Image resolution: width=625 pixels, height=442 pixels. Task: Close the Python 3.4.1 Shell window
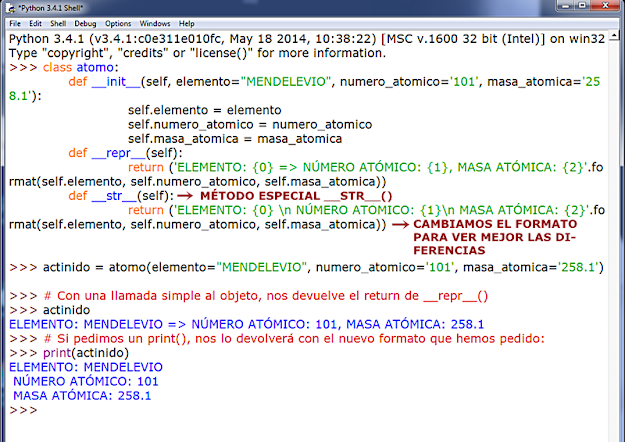606,5
